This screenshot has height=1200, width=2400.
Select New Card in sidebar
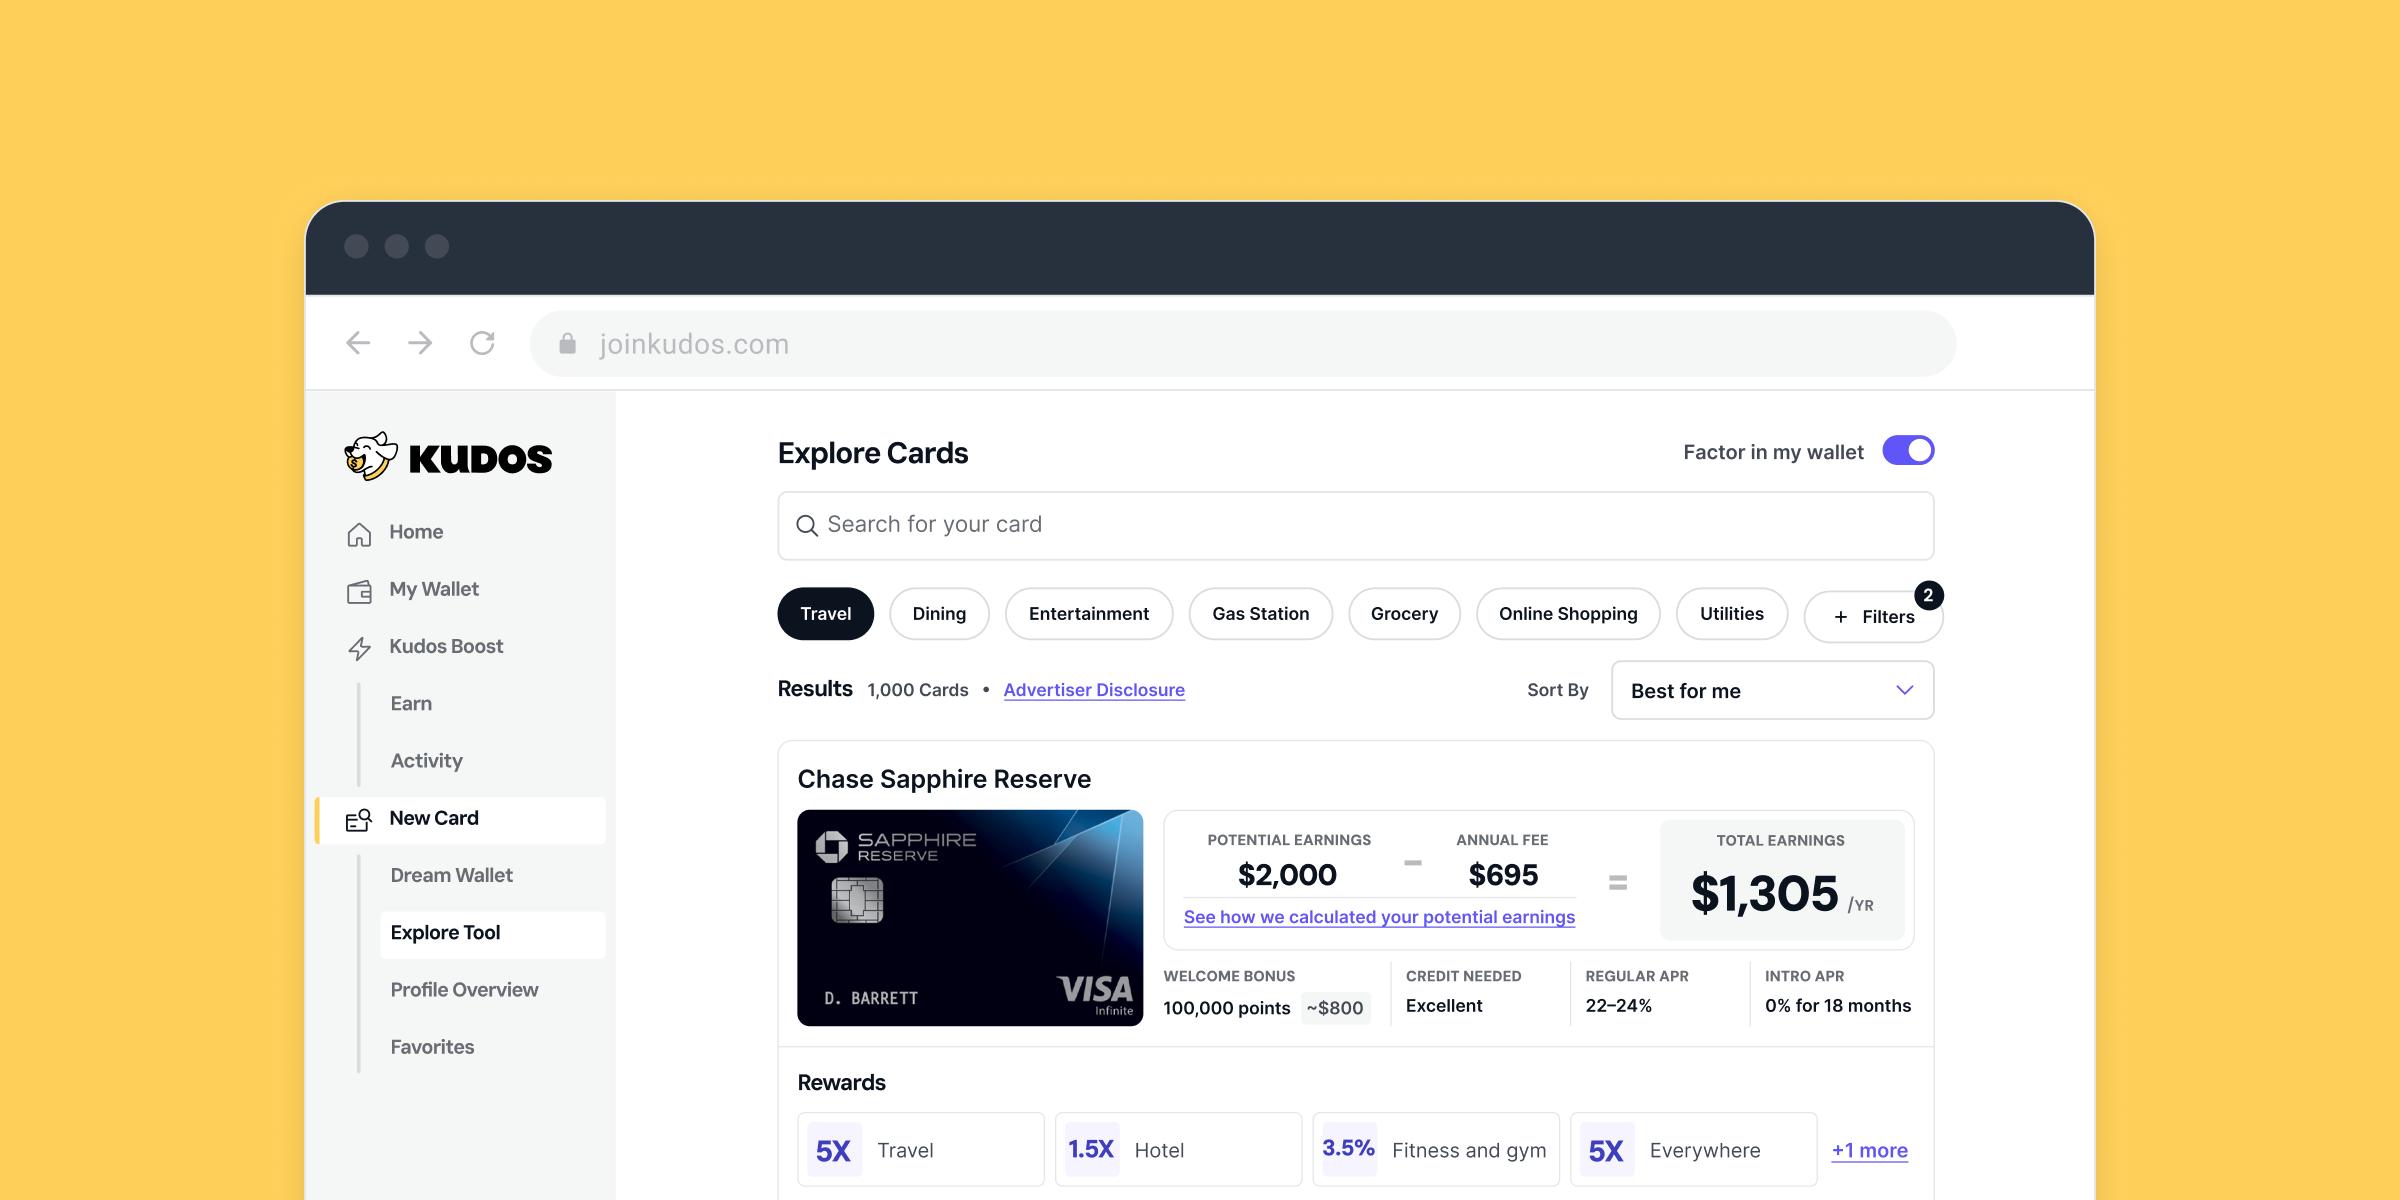tap(461, 820)
